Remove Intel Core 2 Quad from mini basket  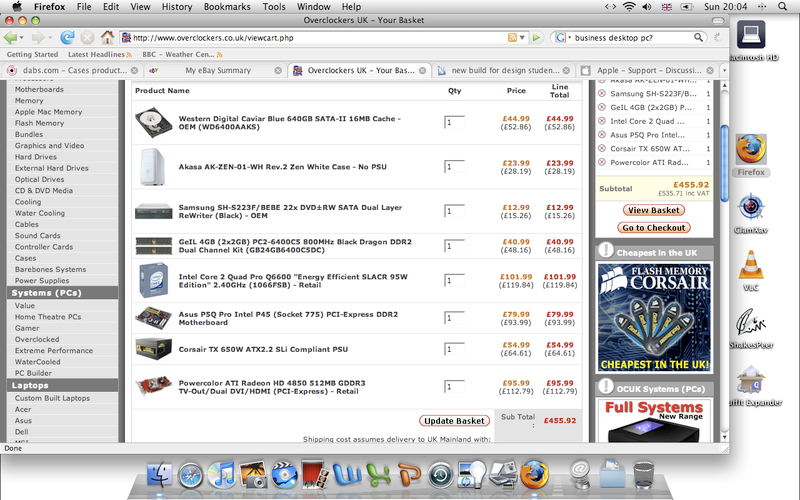tap(602, 121)
